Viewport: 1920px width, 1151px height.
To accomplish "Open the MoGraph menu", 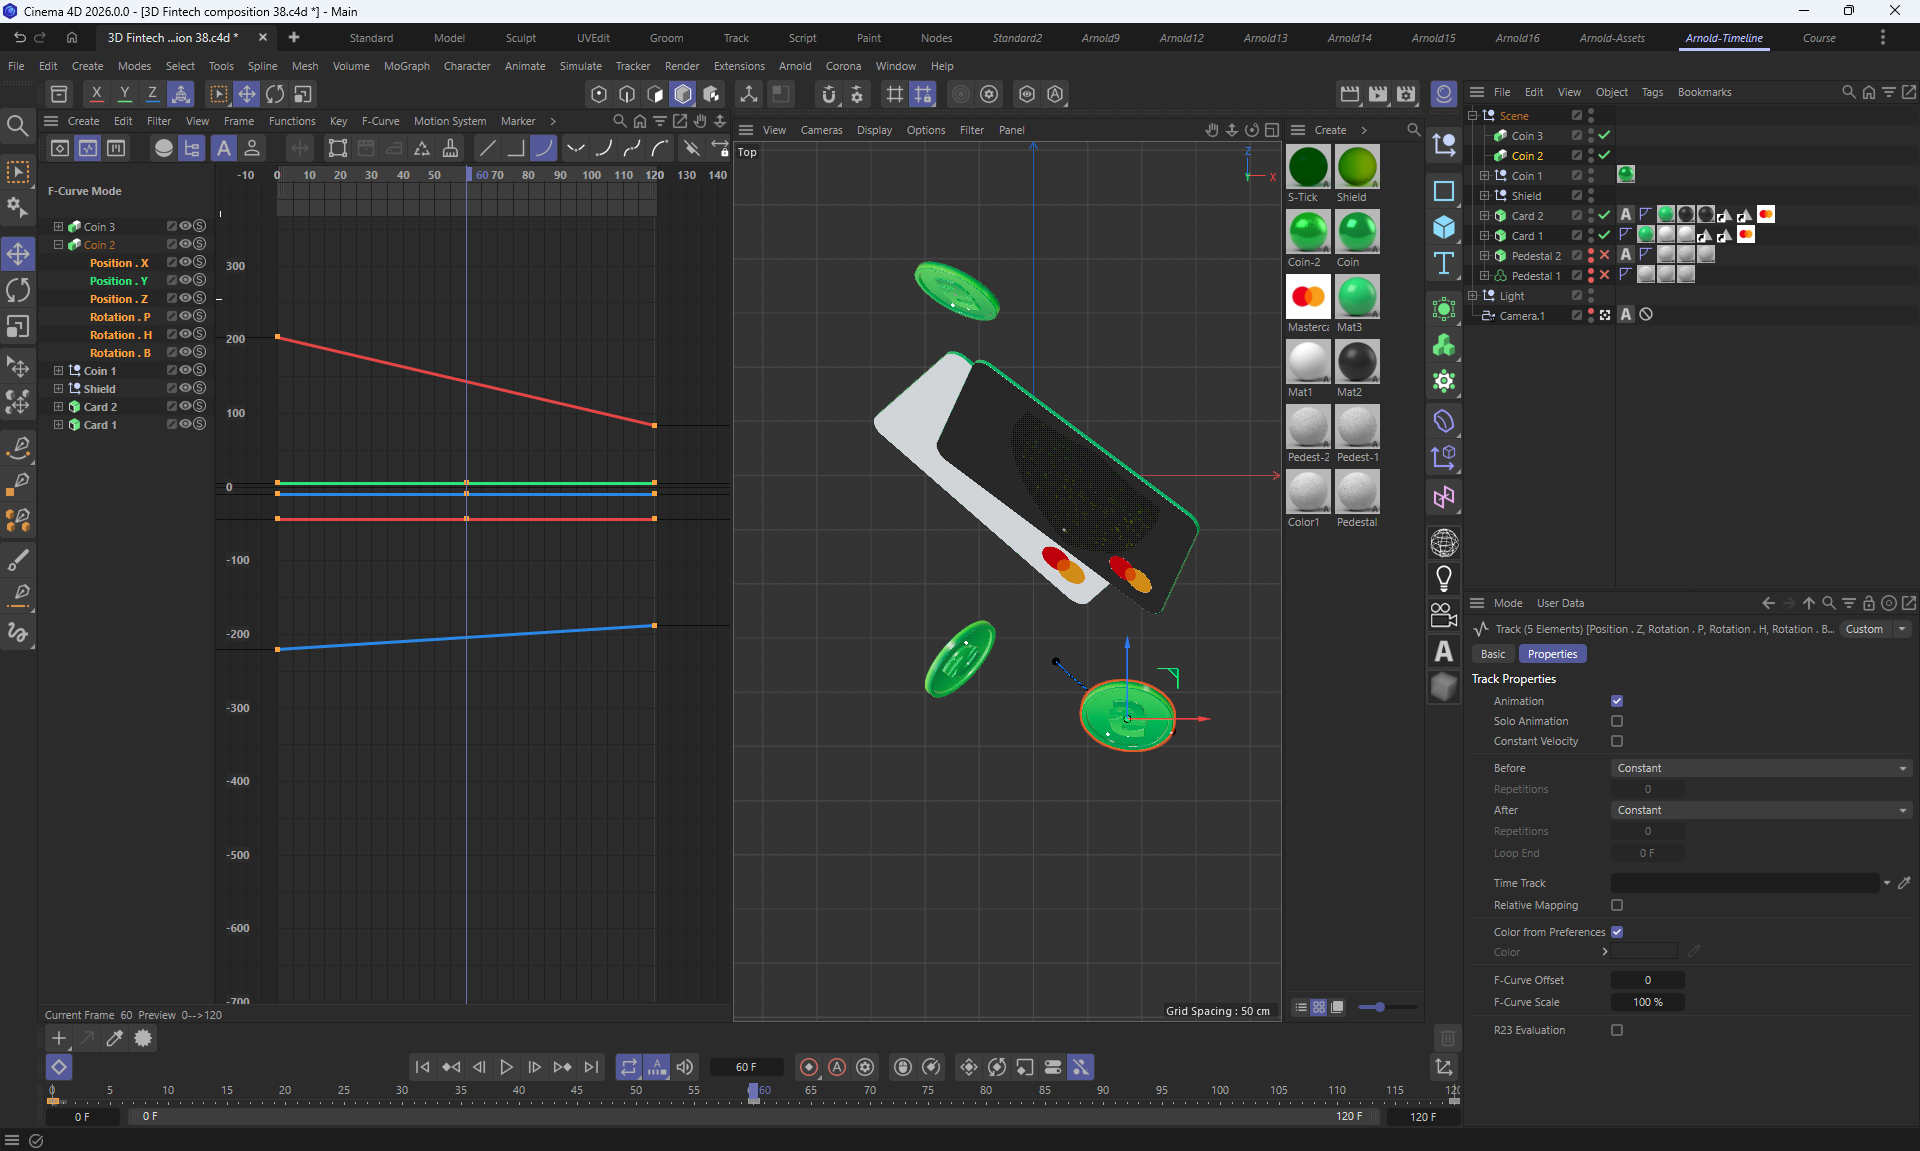I will [x=406, y=66].
